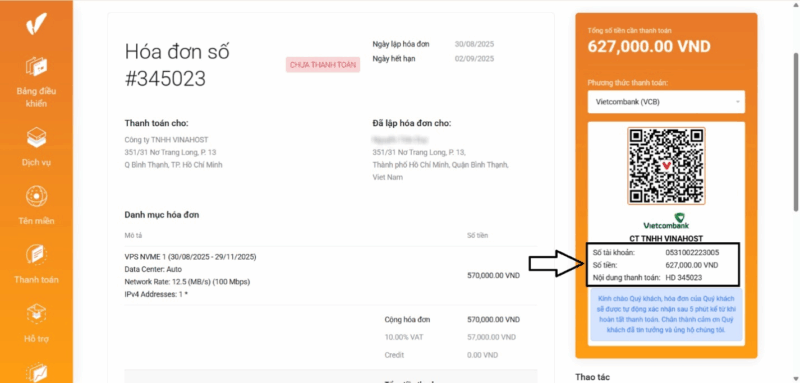Open the Dịch vụ services icon
This screenshot has height=383, width=800.
coord(36,137)
